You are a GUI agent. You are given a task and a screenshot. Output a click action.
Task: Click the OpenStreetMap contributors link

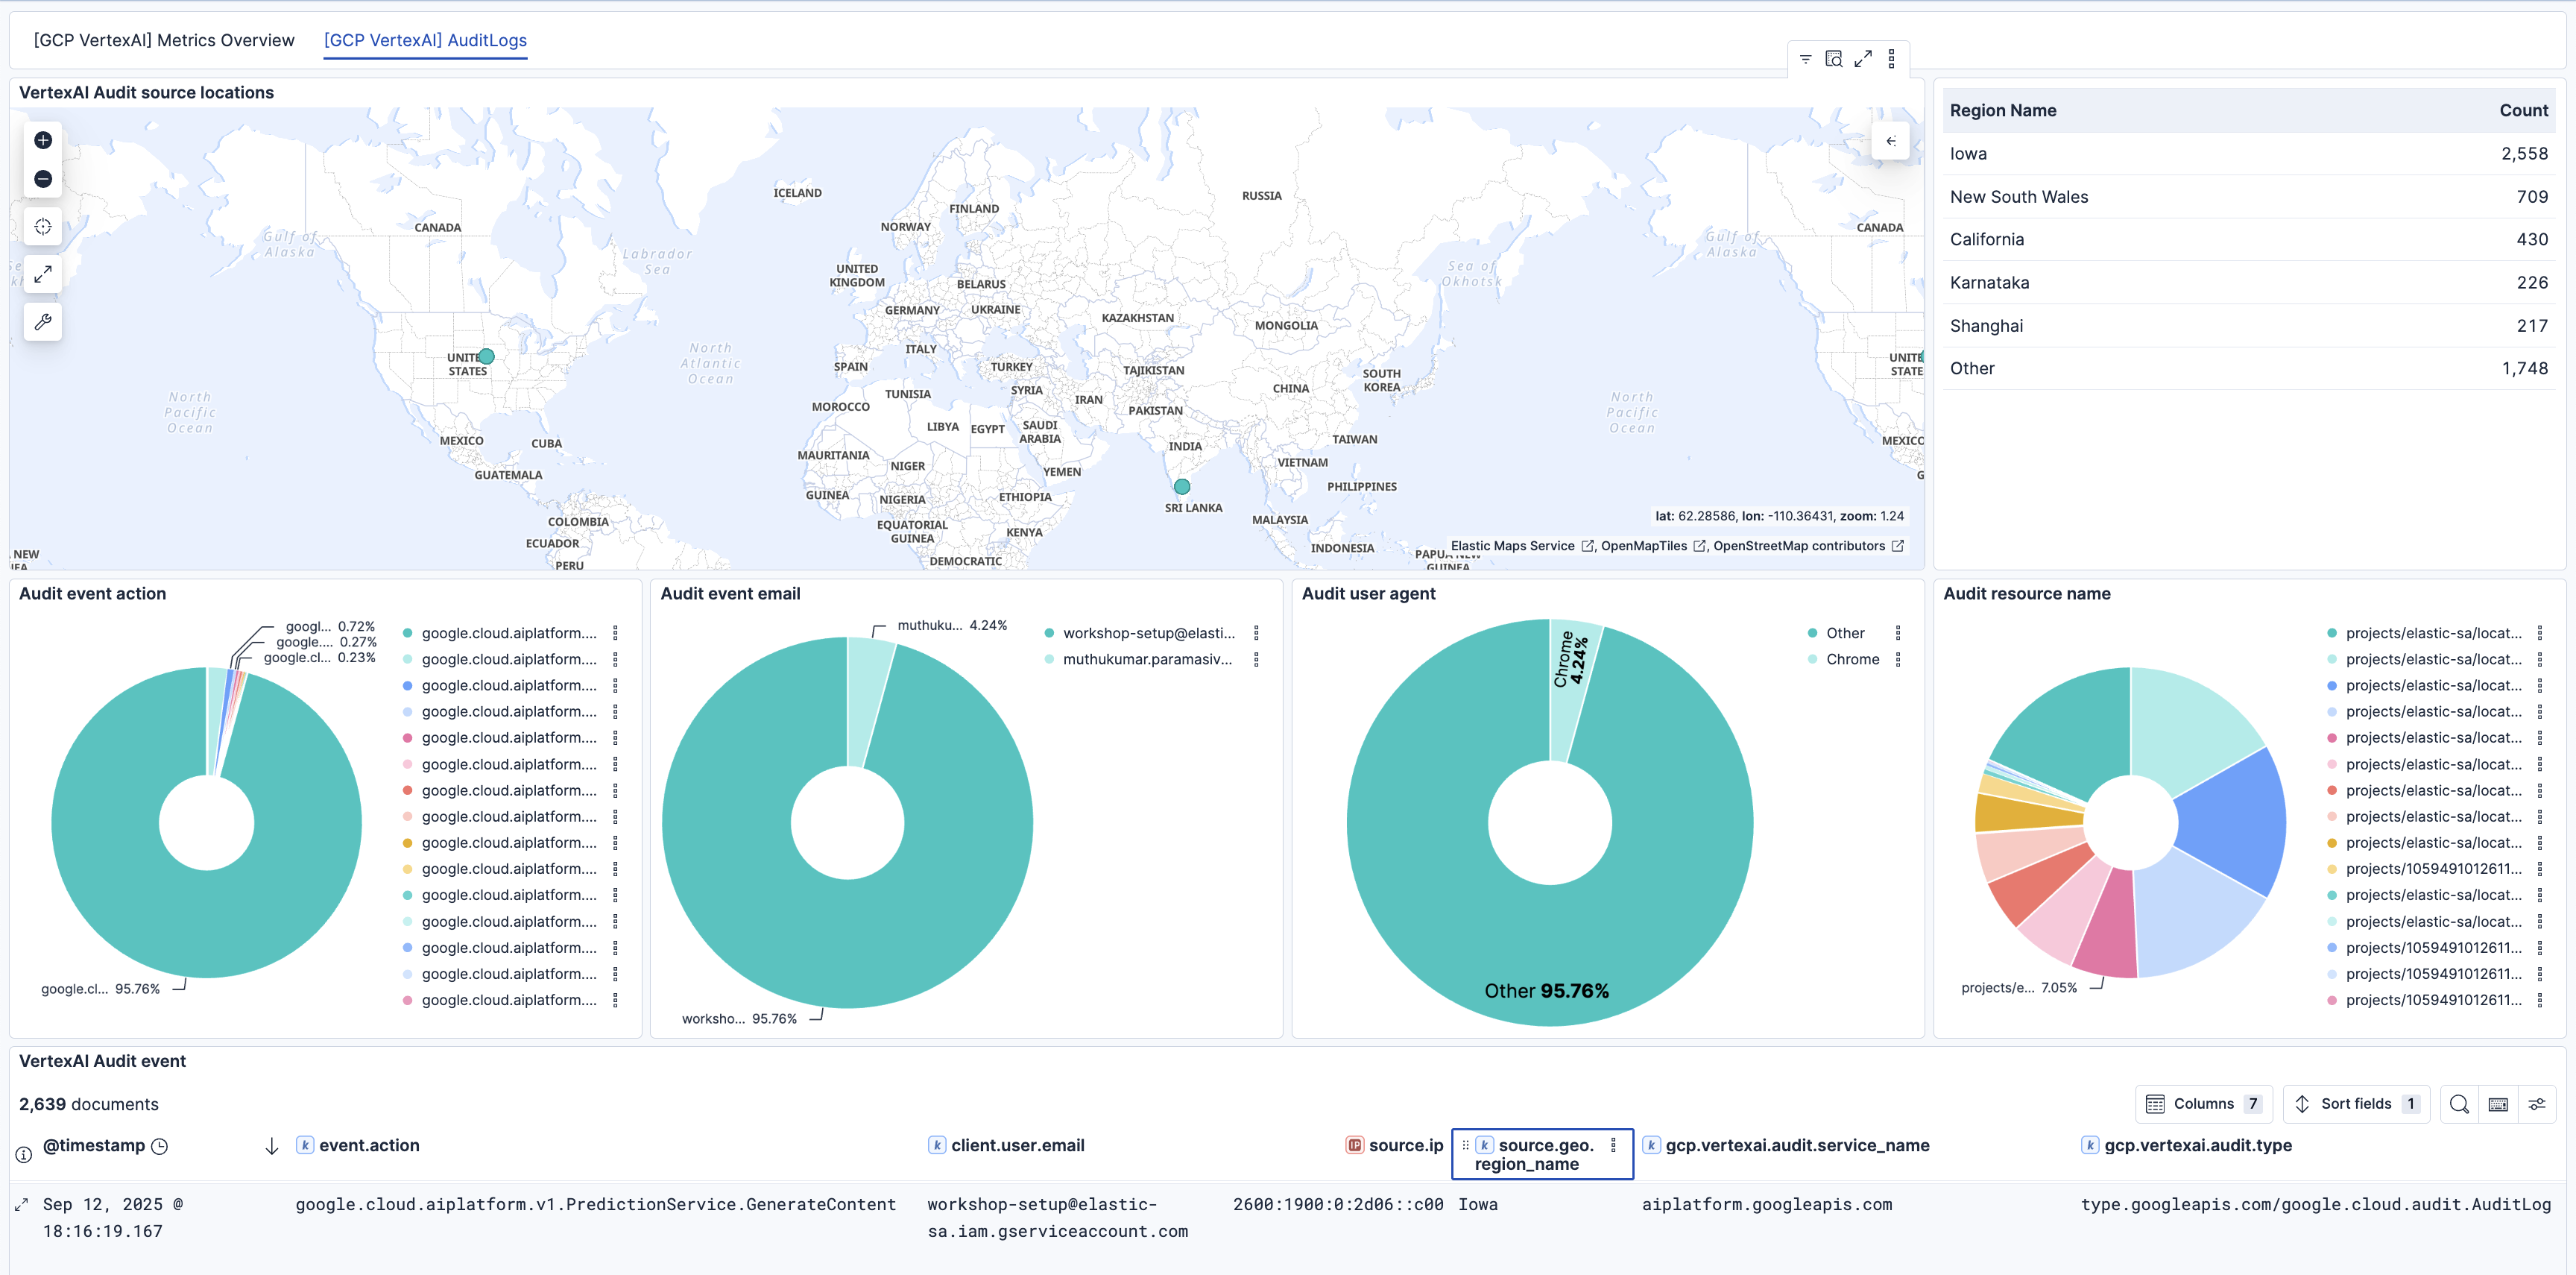(1798, 546)
